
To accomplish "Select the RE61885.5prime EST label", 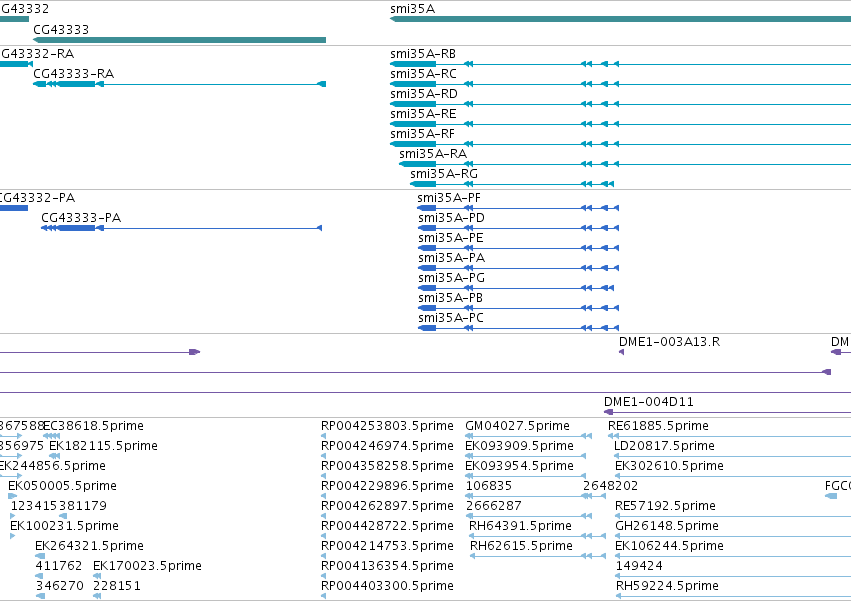I will [658, 426].
